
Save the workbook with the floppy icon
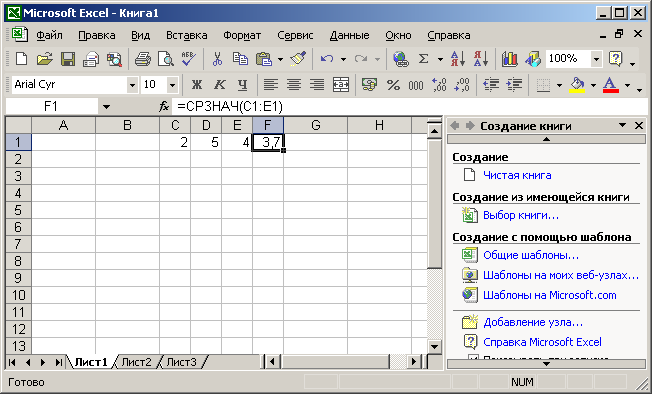click(x=68, y=59)
